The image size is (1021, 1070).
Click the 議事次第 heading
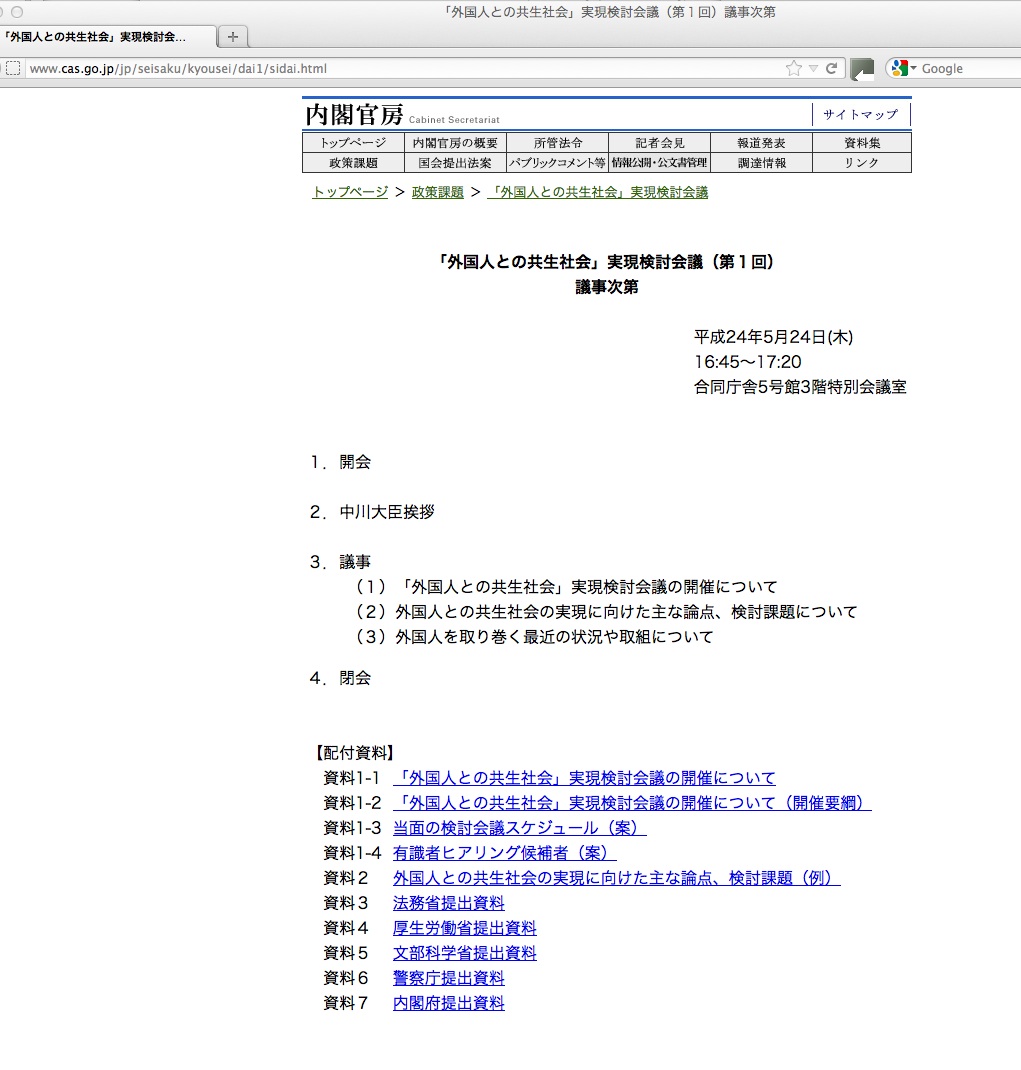606,287
